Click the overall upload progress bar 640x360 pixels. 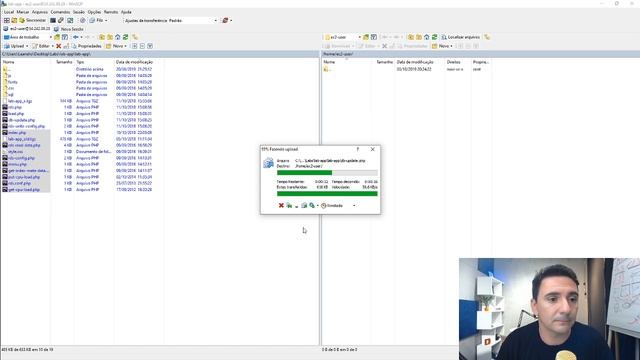[x=327, y=193]
